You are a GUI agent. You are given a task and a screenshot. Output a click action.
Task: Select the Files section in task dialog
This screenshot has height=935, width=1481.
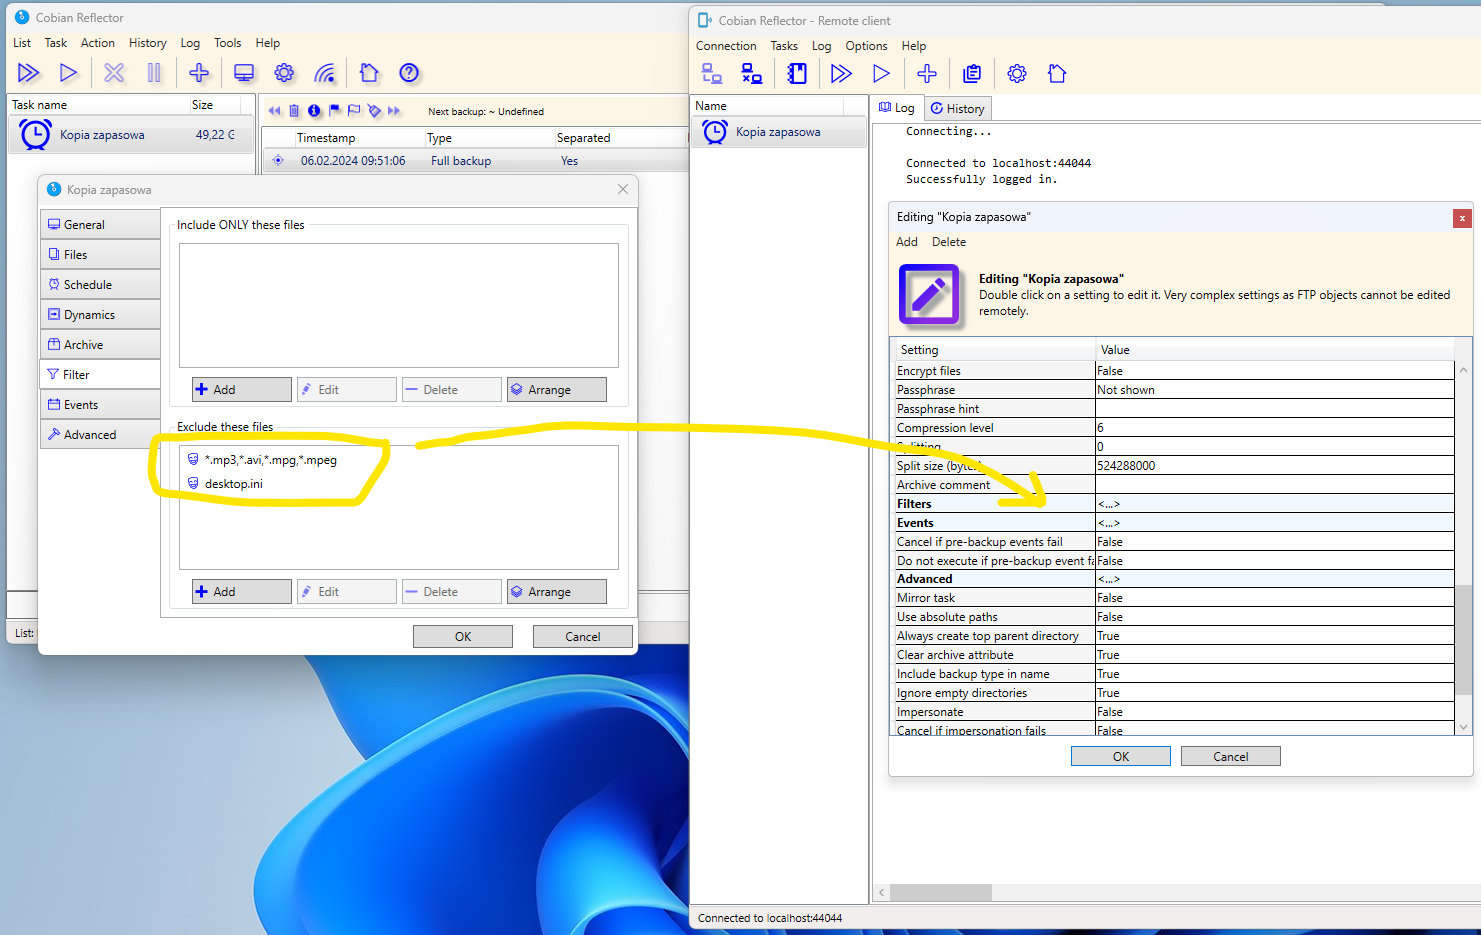coord(100,255)
